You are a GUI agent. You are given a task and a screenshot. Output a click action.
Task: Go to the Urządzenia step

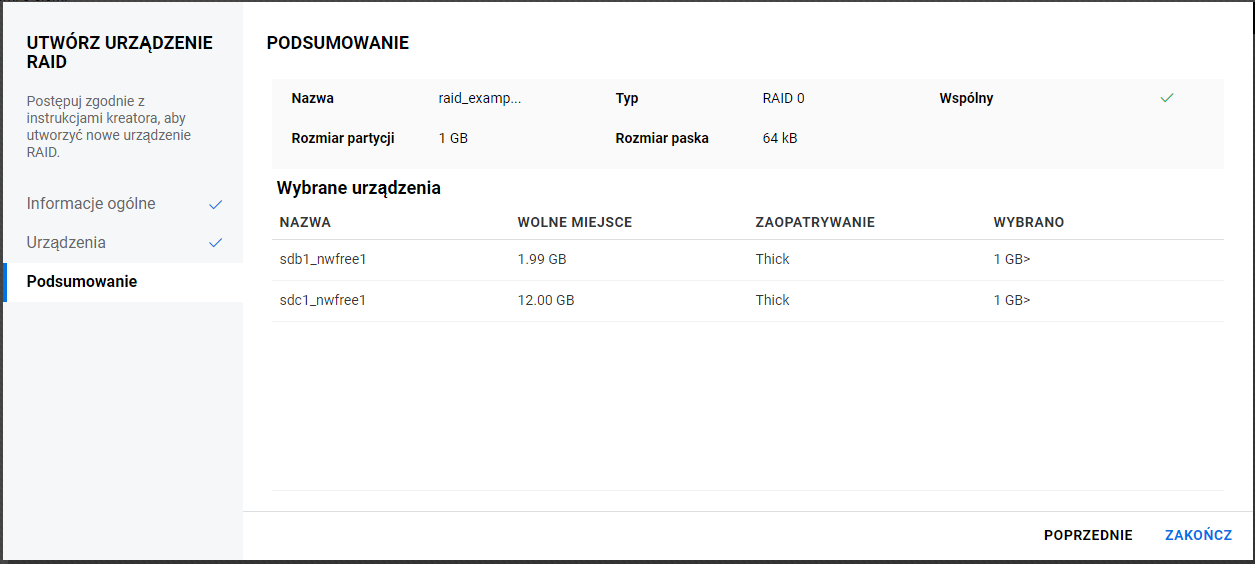66,243
